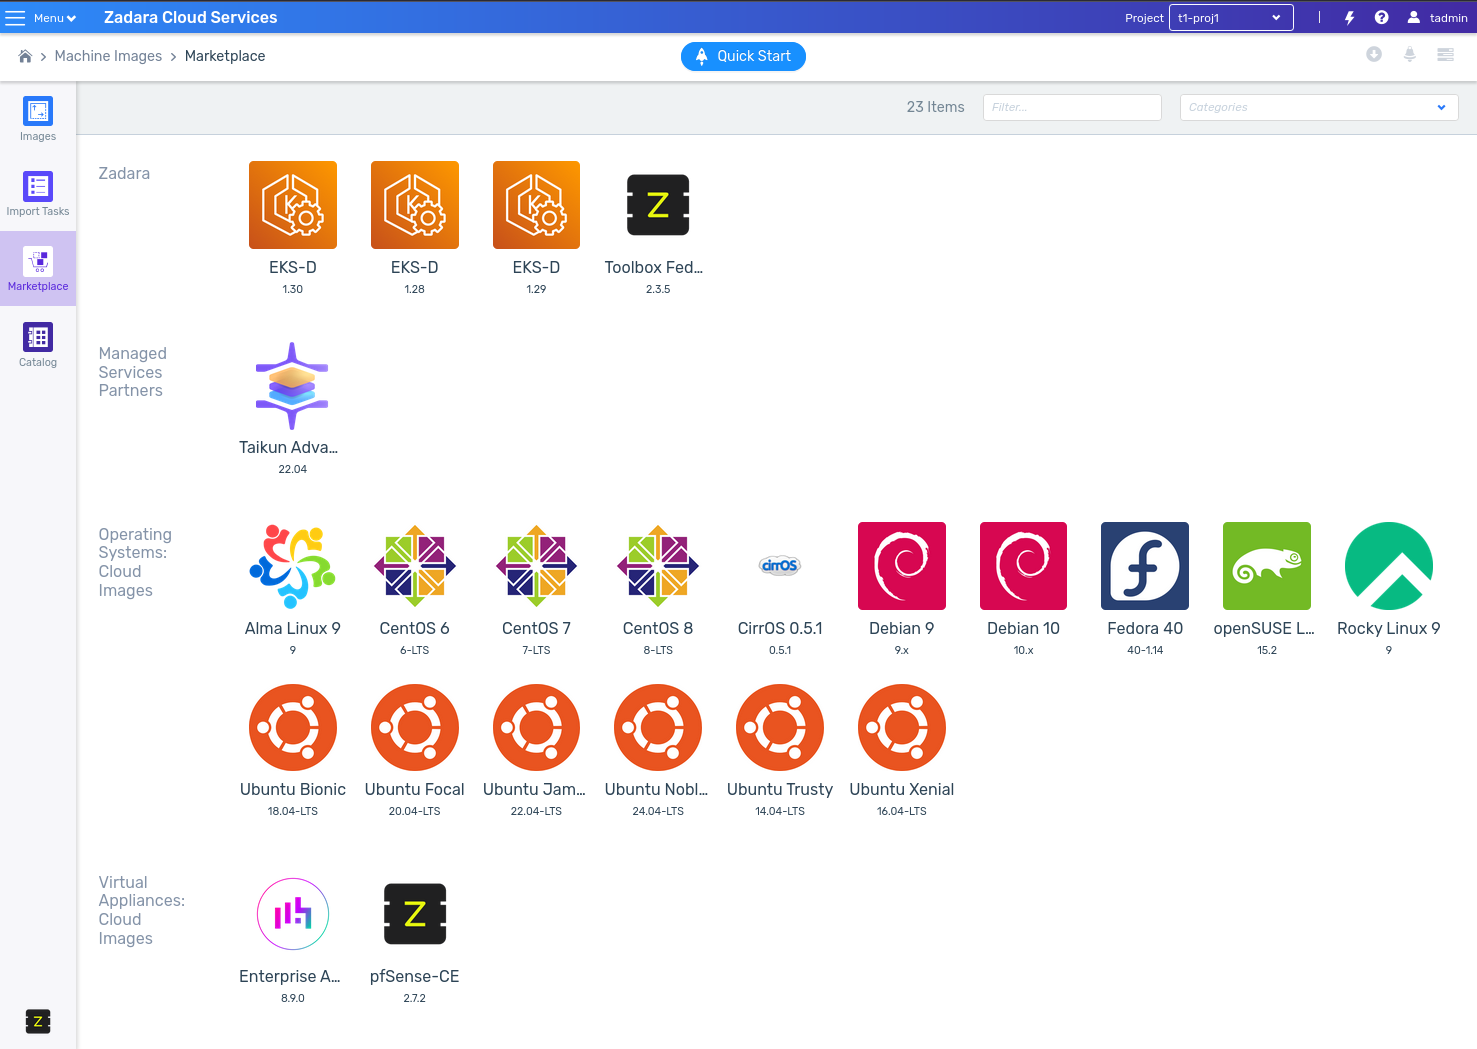Screen dimensions: 1477x1049
Task: Select the Taikun 22.04 image icon
Action: pyautogui.click(x=292, y=386)
